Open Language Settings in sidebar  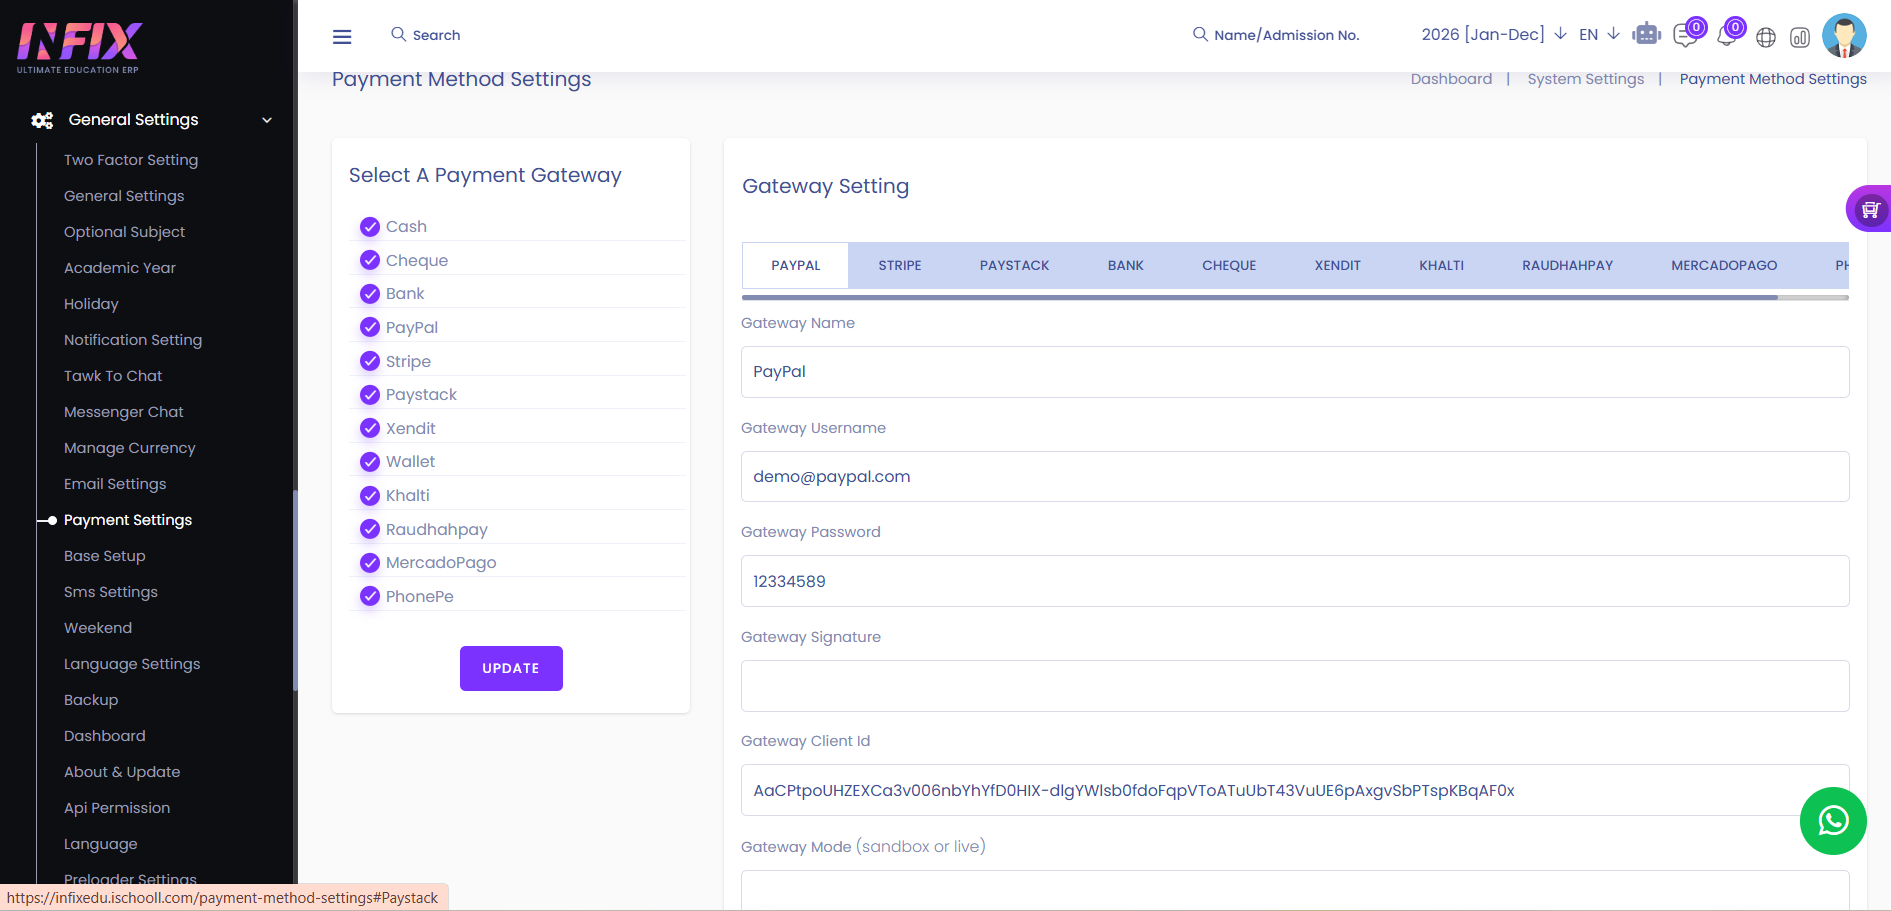click(x=132, y=664)
